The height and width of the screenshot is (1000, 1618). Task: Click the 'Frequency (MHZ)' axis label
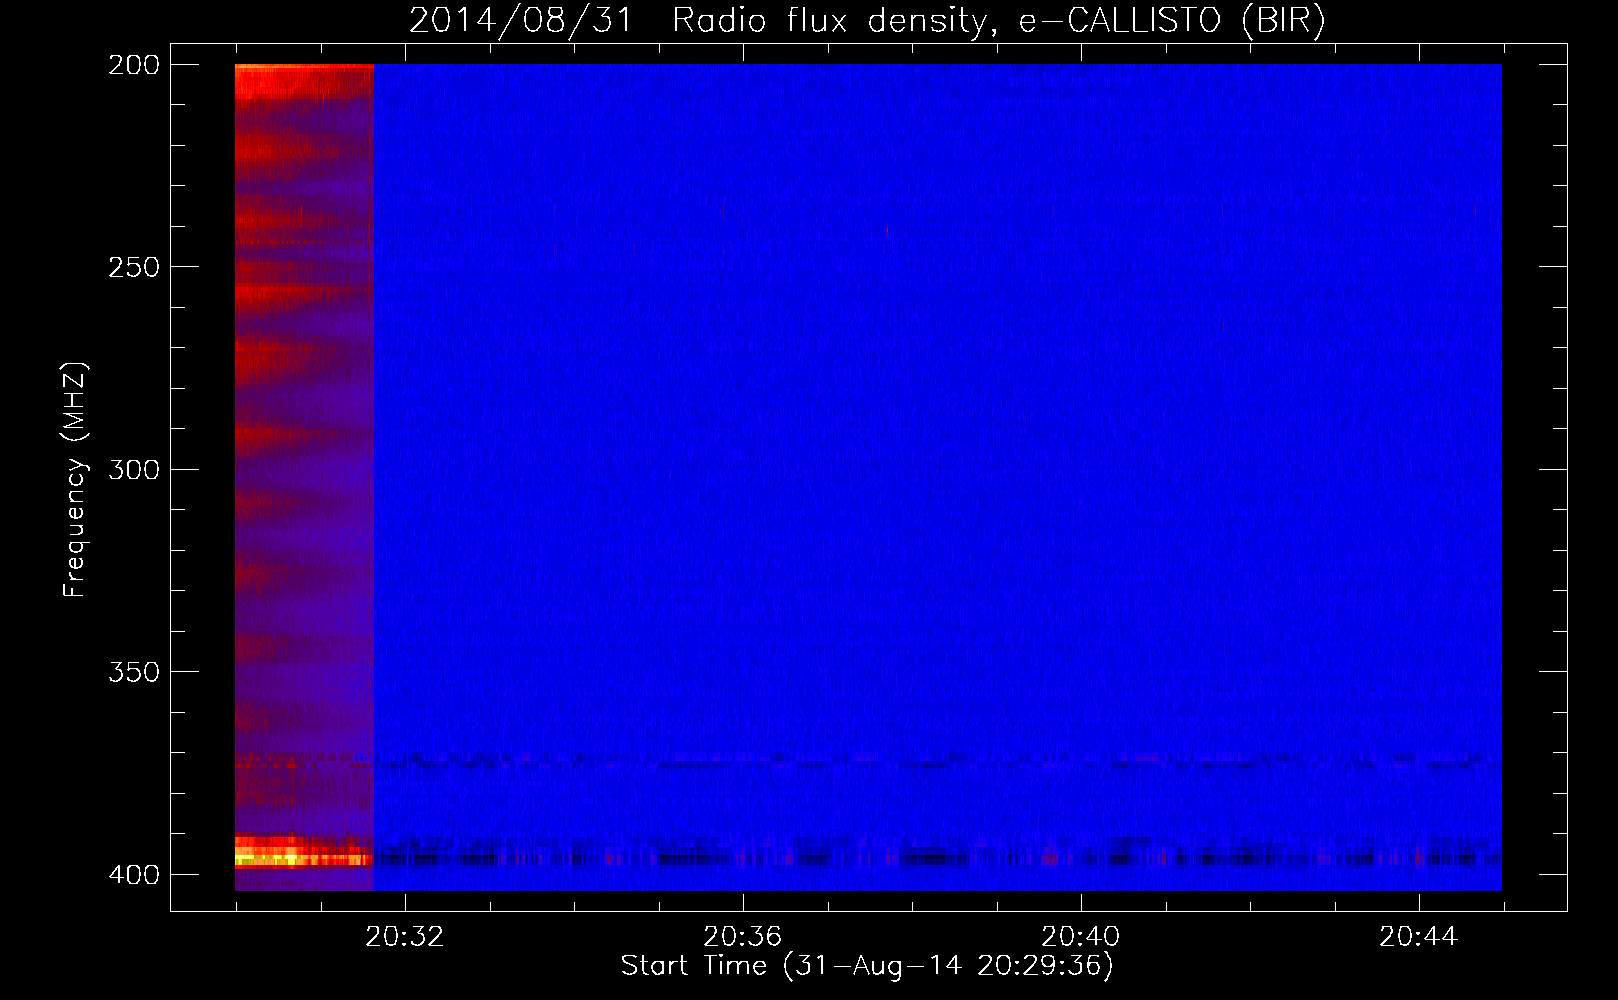[75, 480]
